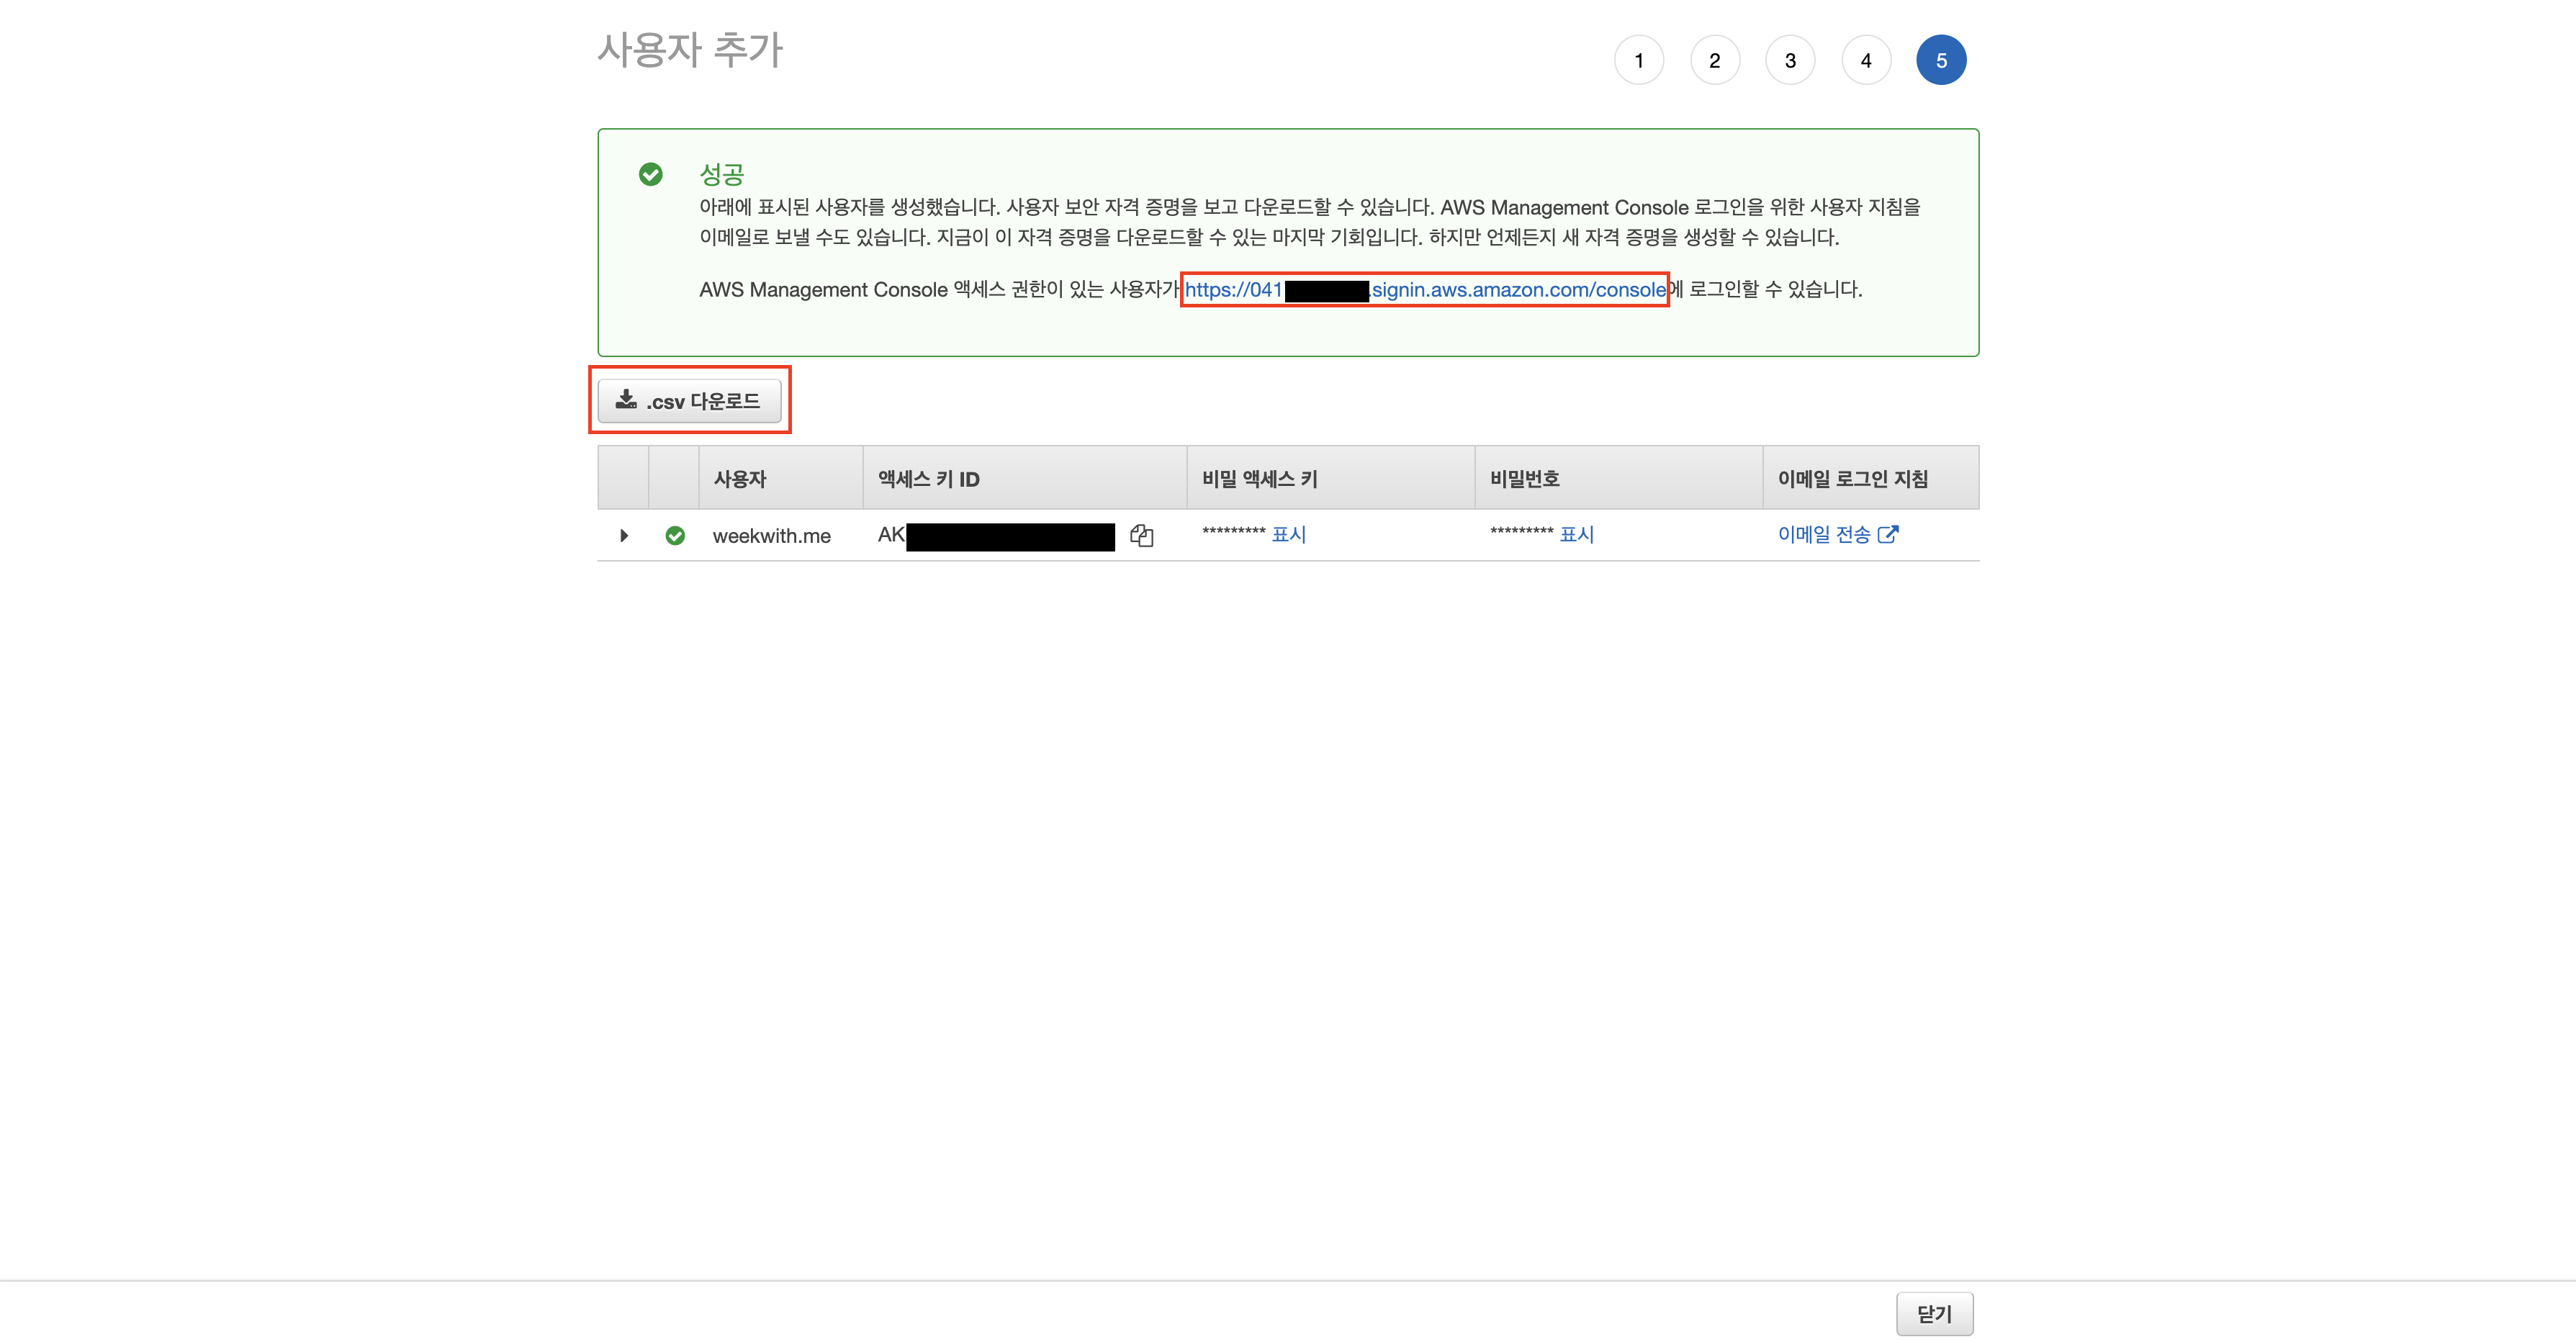Click the 액세스 키 ID column header
Image resolution: width=2576 pixels, height=1342 pixels.
[928, 479]
